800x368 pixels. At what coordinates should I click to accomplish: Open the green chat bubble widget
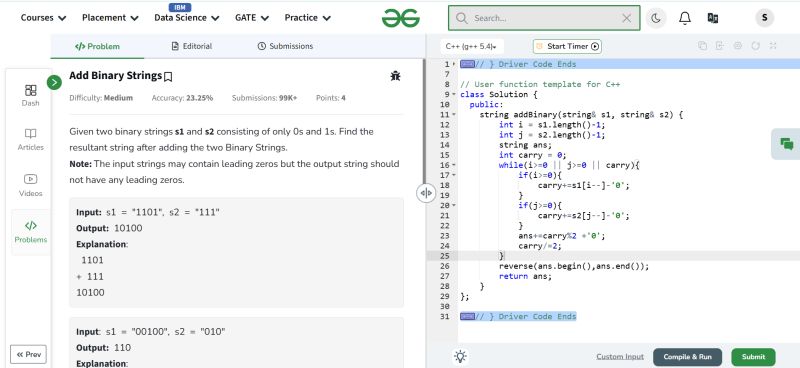pos(786,144)
